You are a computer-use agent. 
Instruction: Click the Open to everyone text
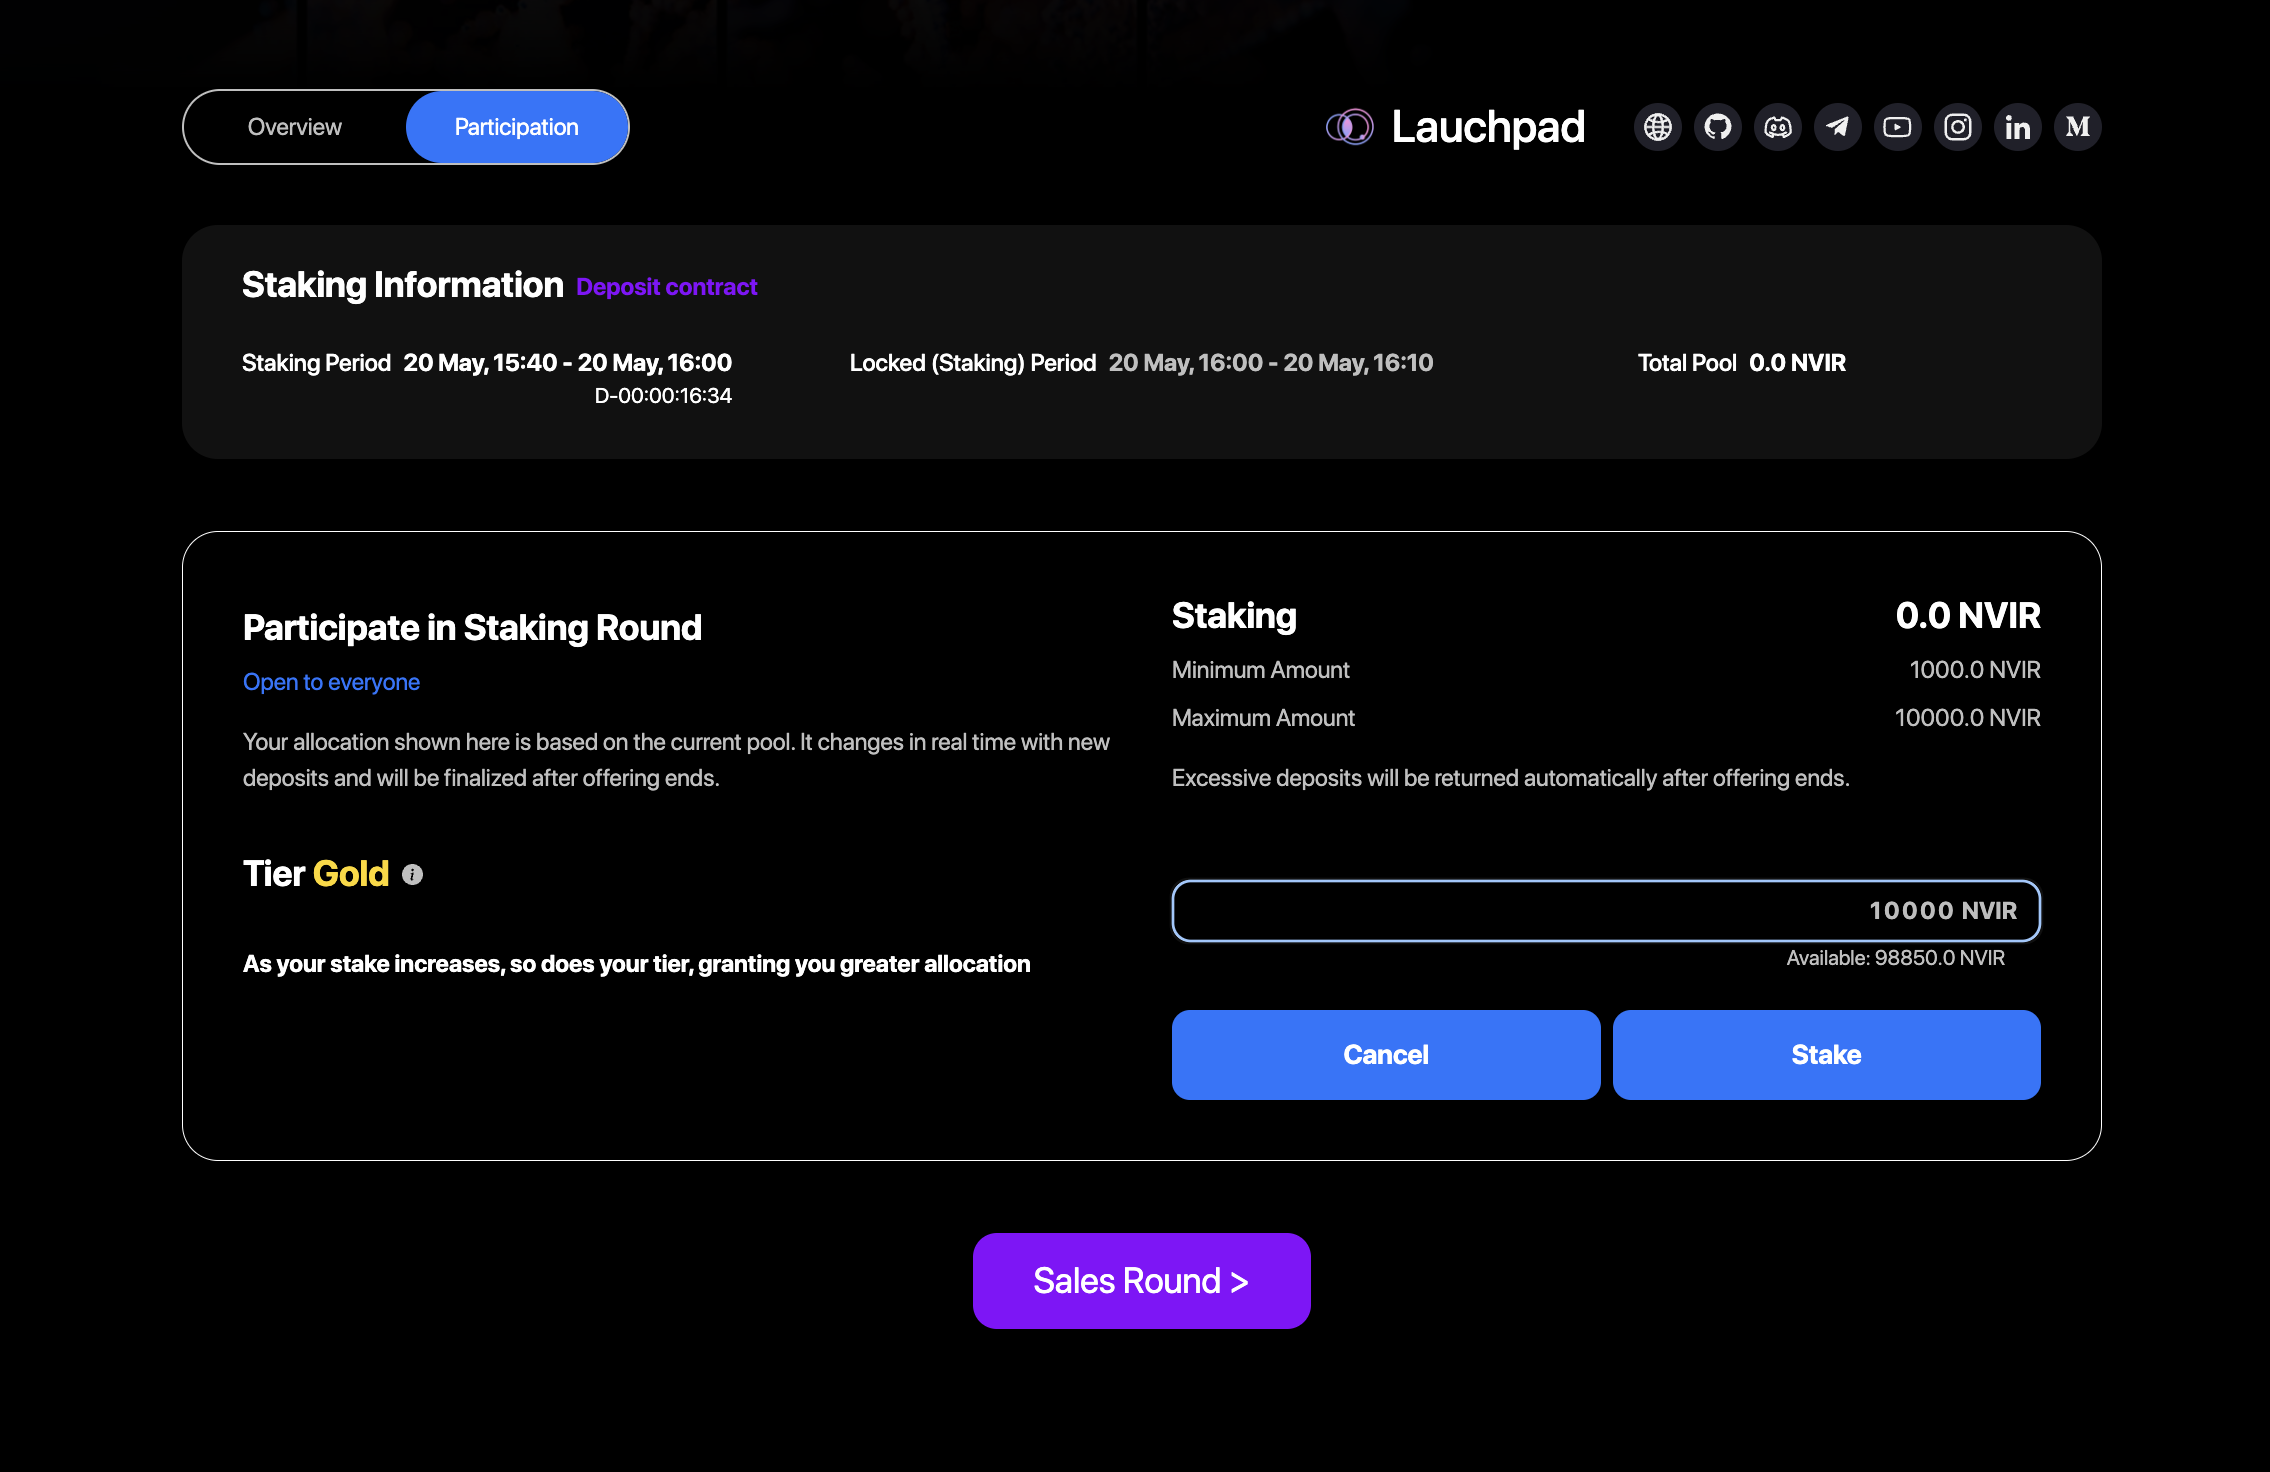click(x=331, y=682)
